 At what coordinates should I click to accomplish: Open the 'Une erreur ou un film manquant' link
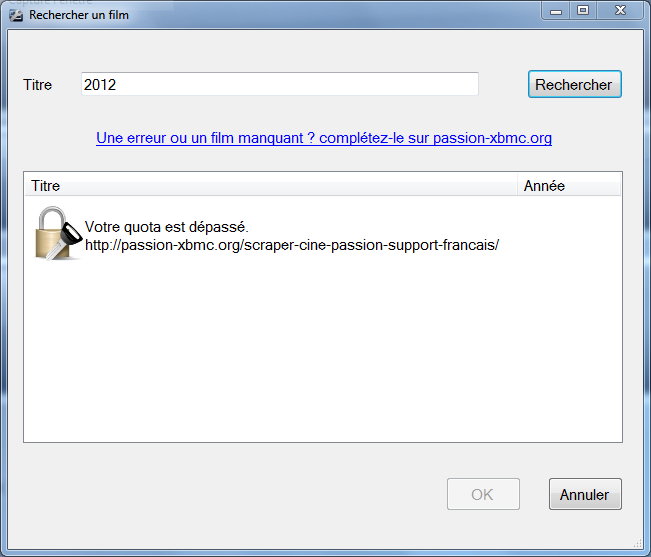tap(324, 138)
